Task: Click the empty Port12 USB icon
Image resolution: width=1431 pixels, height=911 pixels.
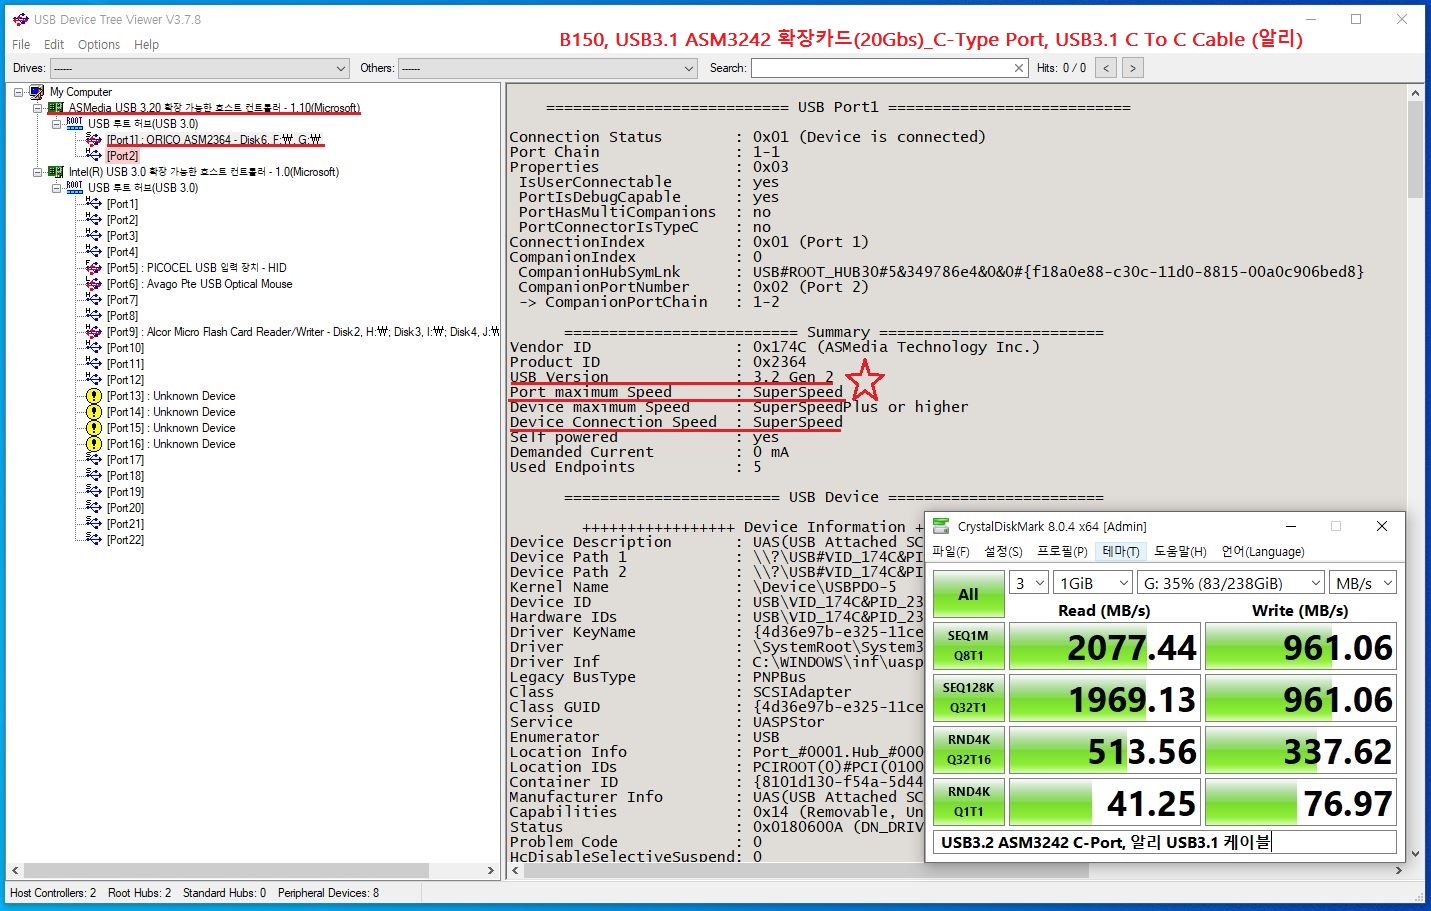Action: point(94,380)
